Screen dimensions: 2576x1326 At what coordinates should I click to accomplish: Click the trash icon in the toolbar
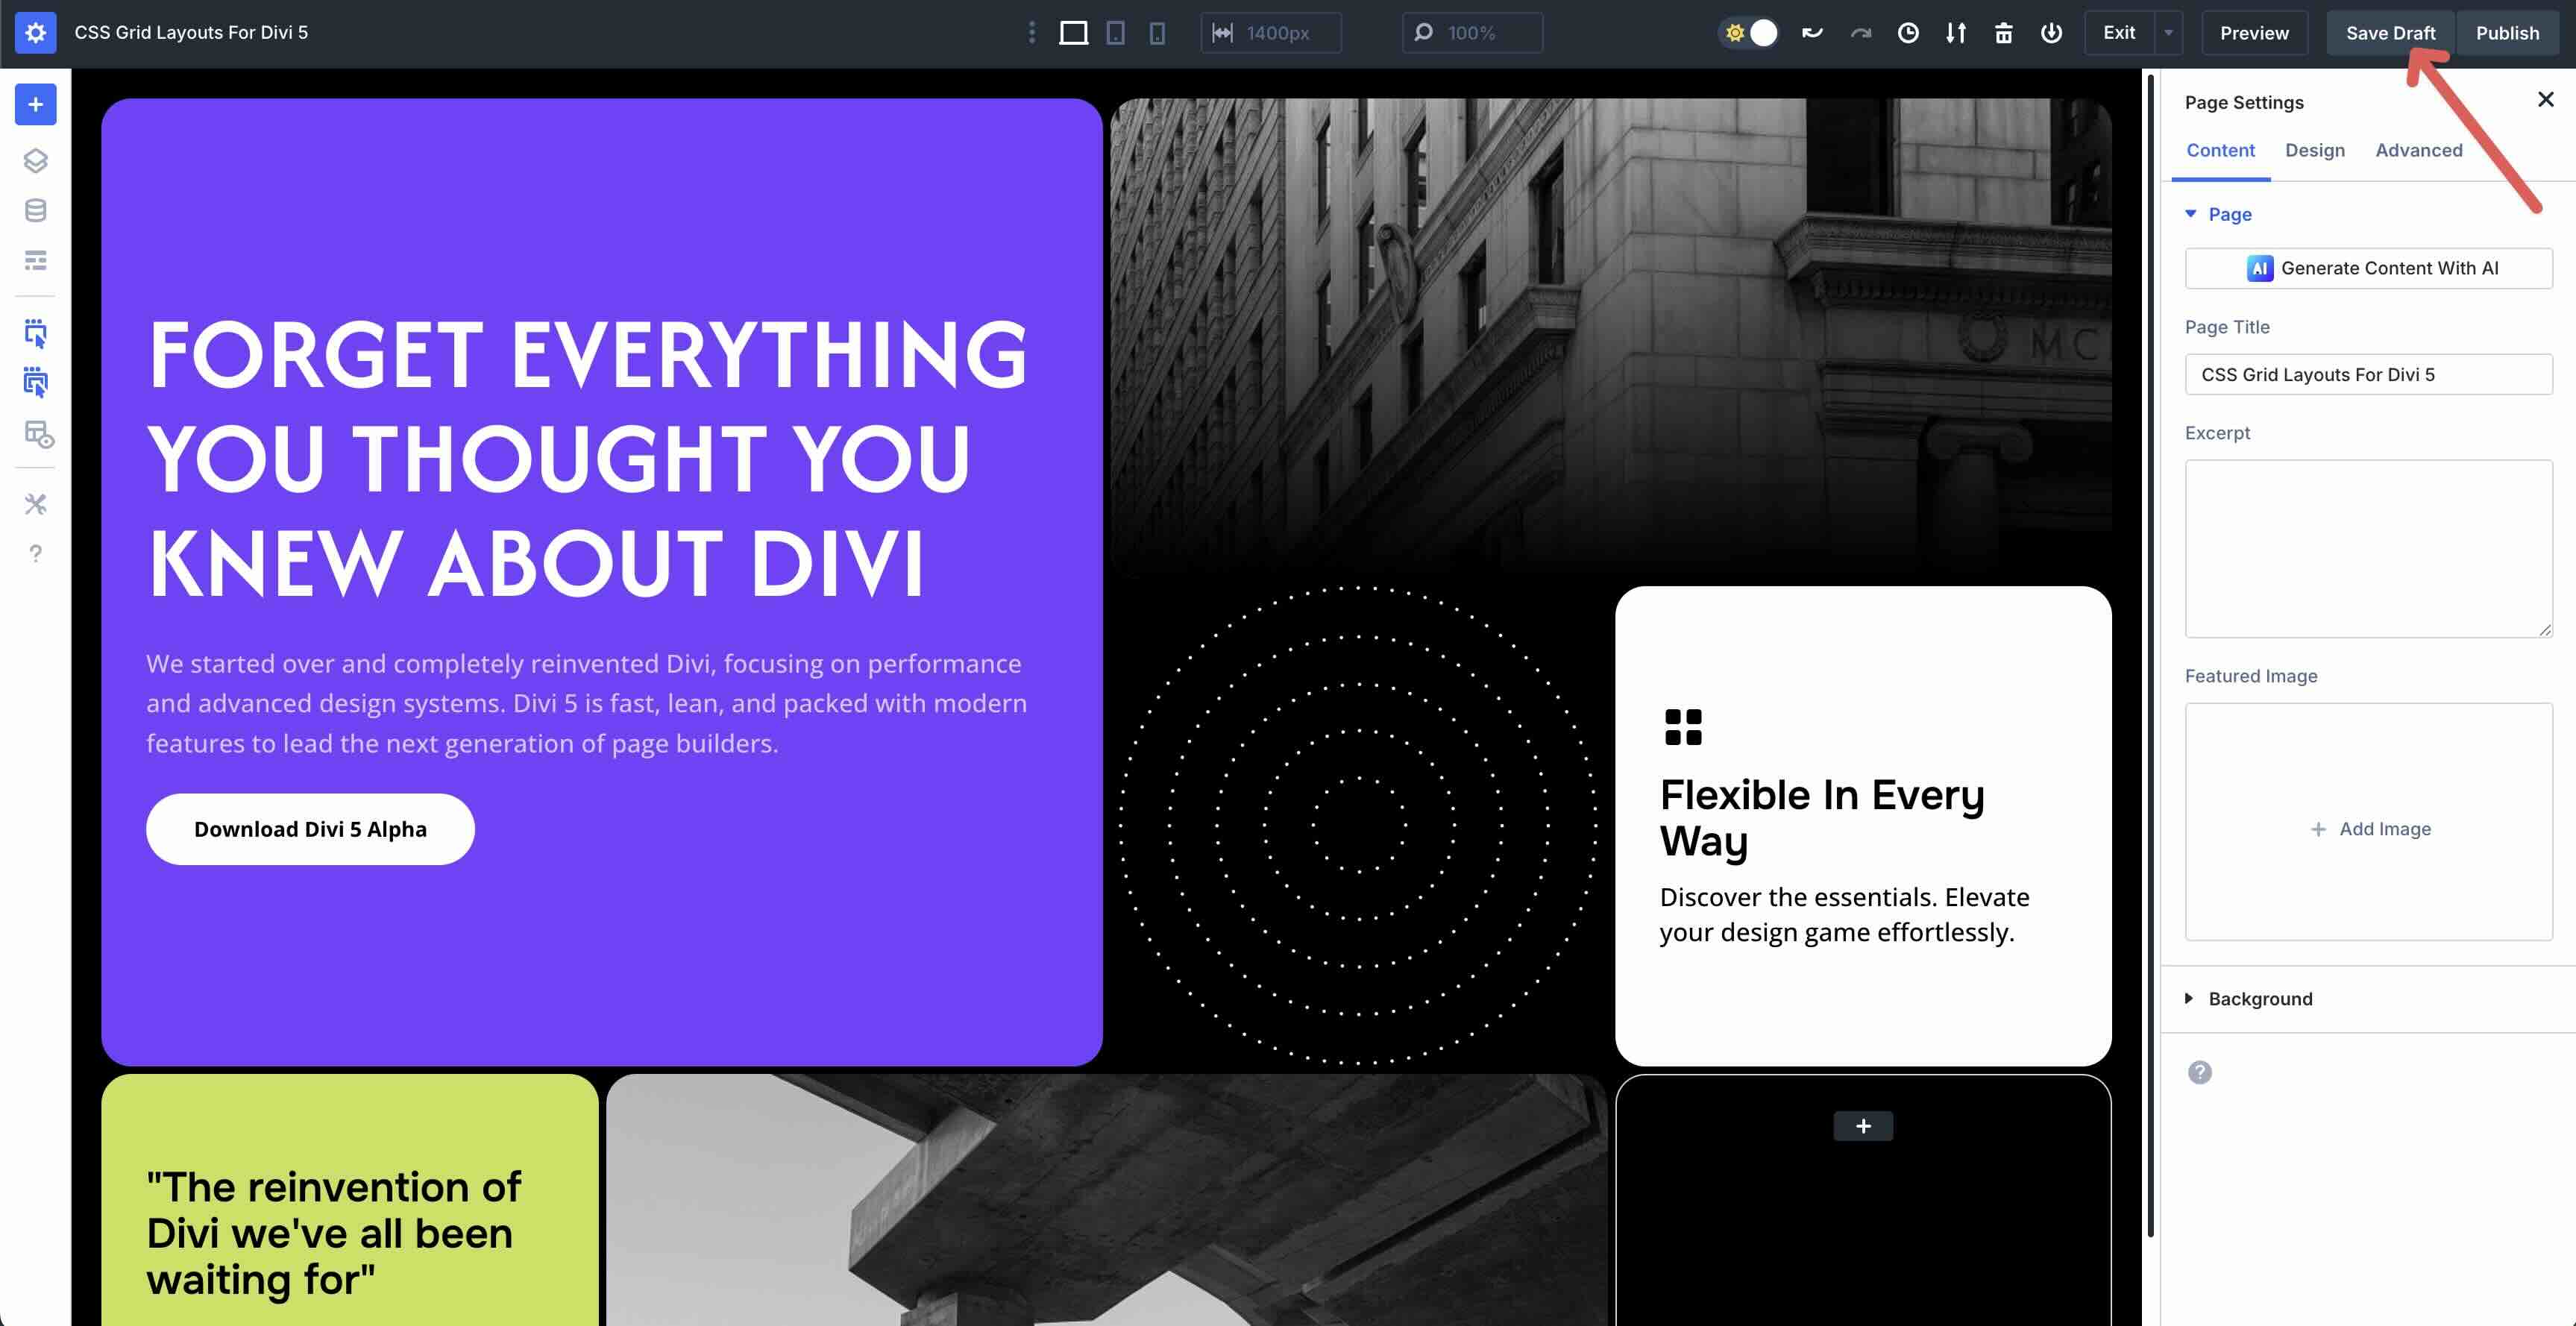tap(2005, 33)
